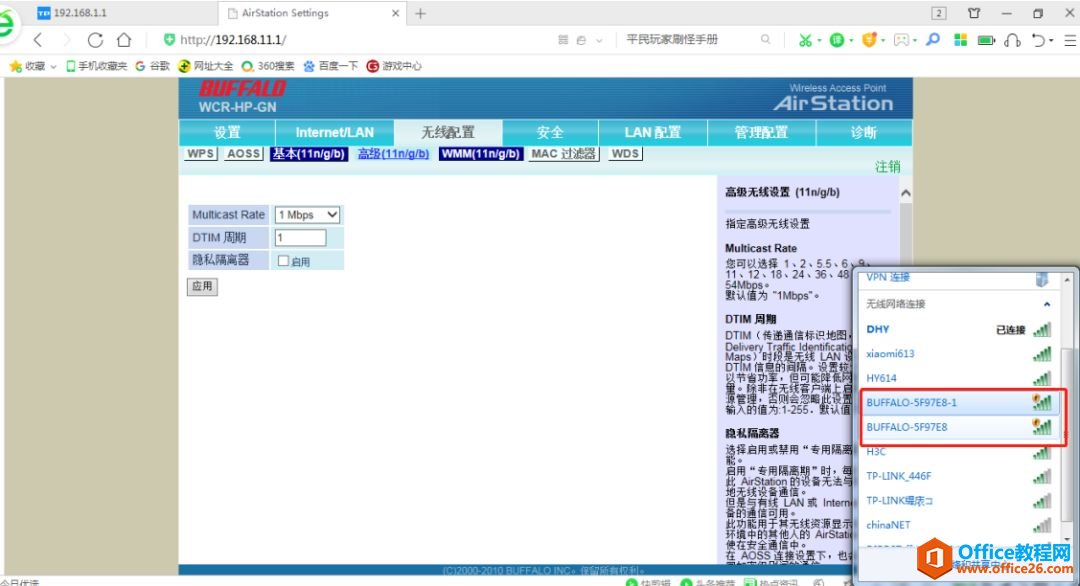Click the DTIM 周期 input field
The image size is (1080, 586).
click(x=300, y=238)
